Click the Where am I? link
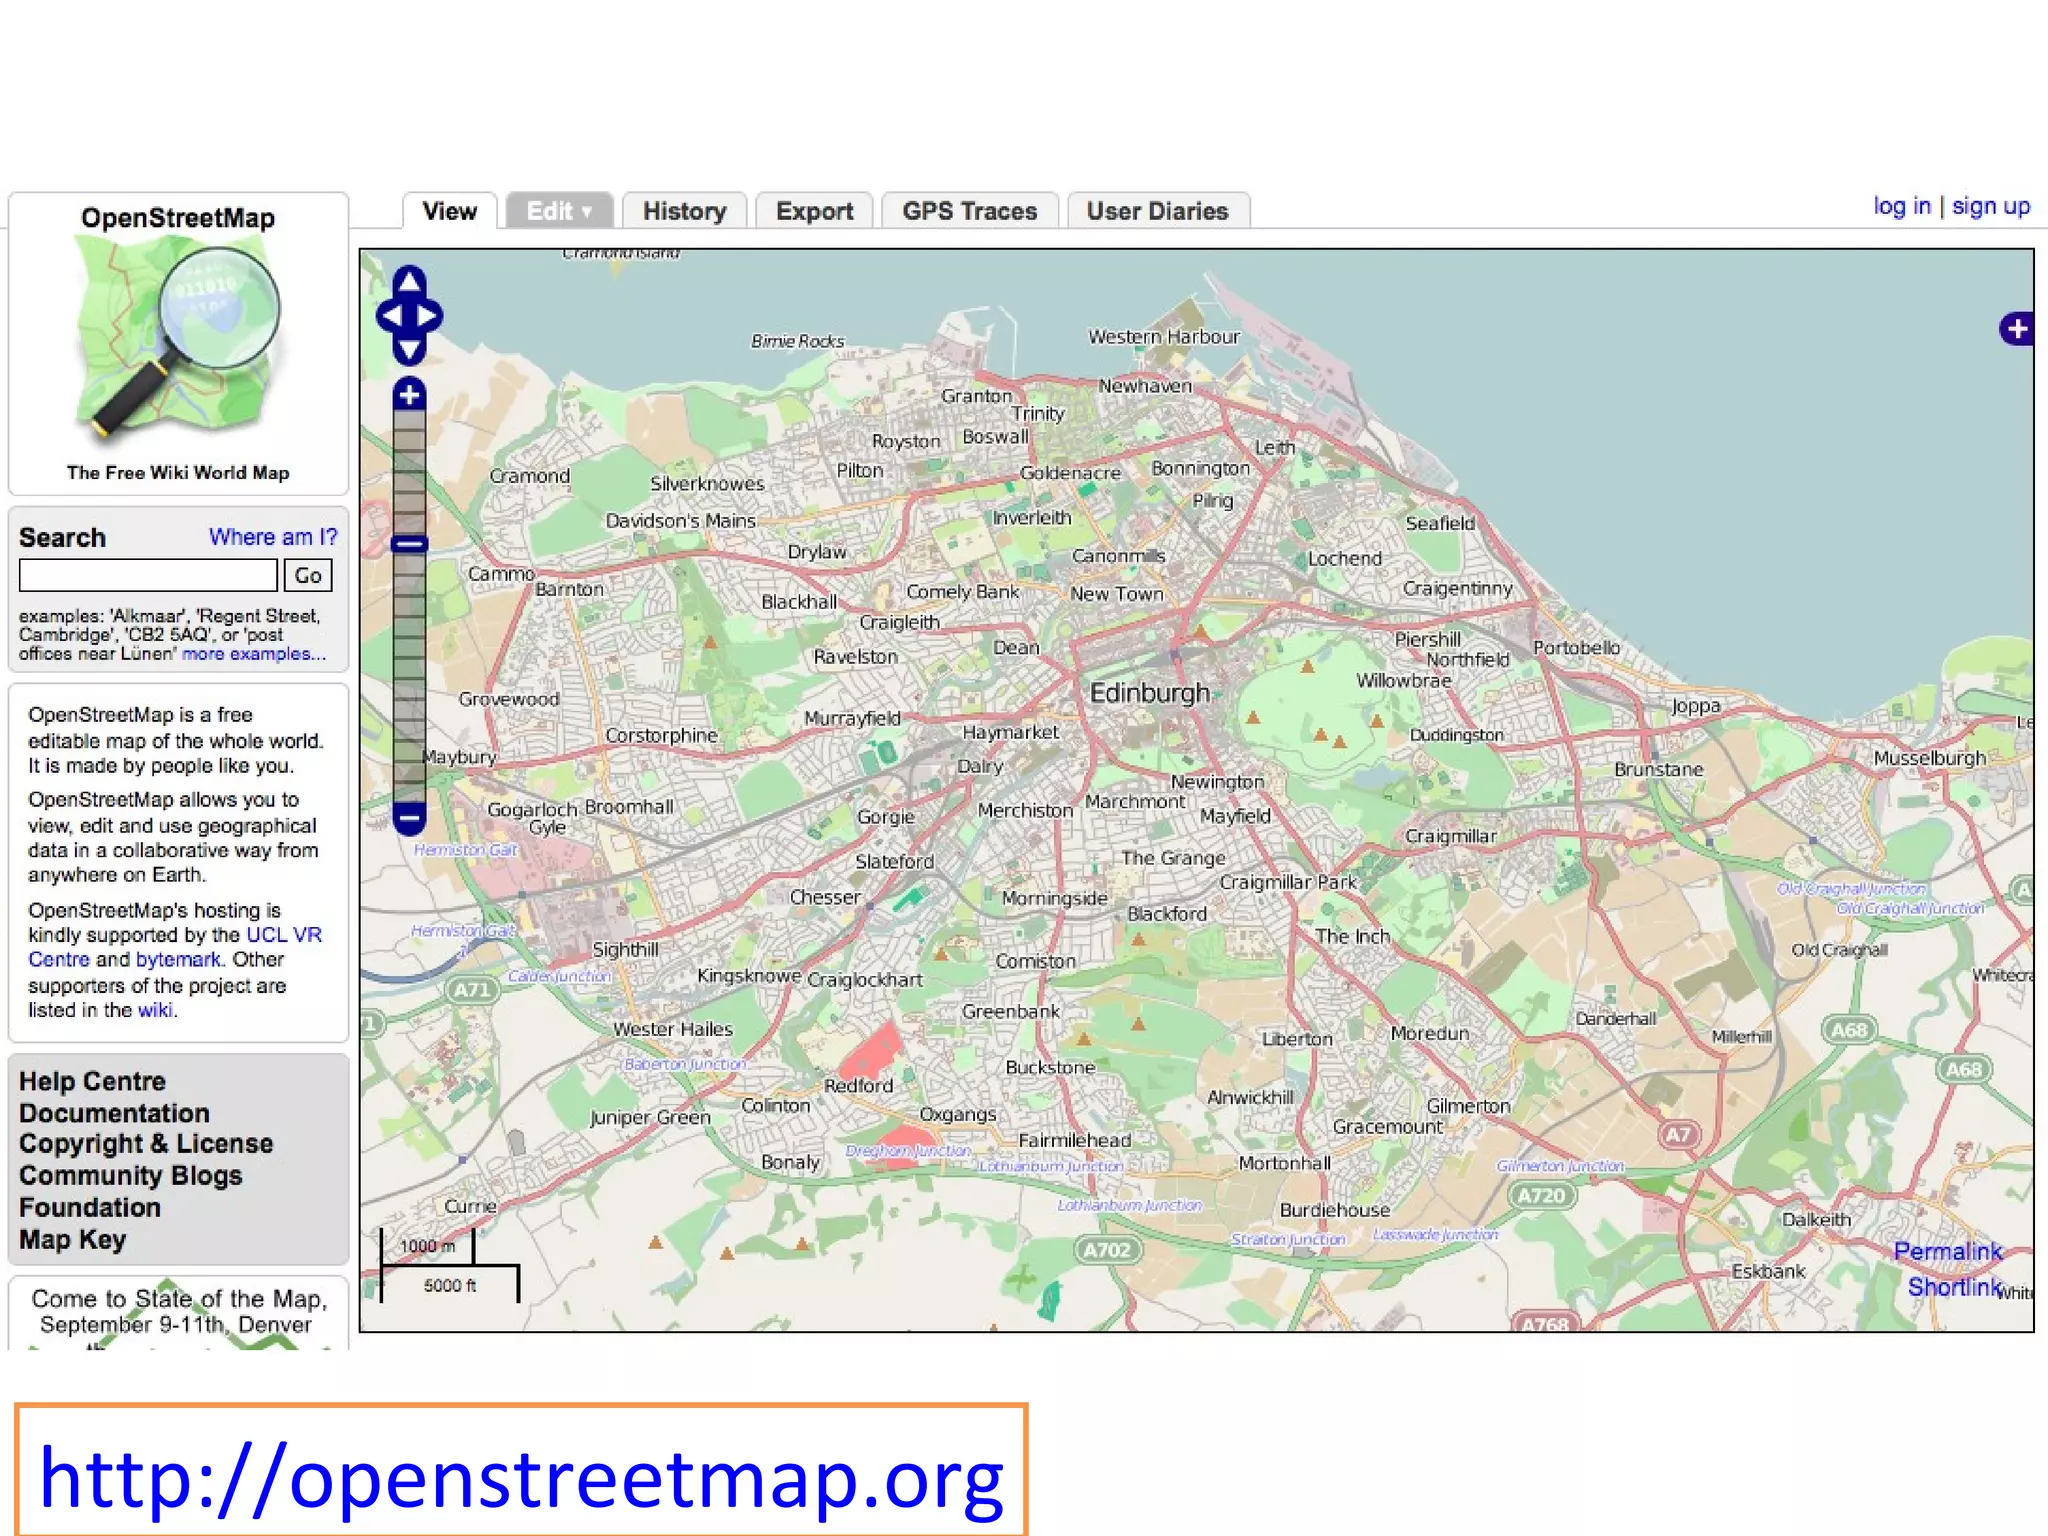The width and height of the screenshot is (2048, 1536). point(273,537)
